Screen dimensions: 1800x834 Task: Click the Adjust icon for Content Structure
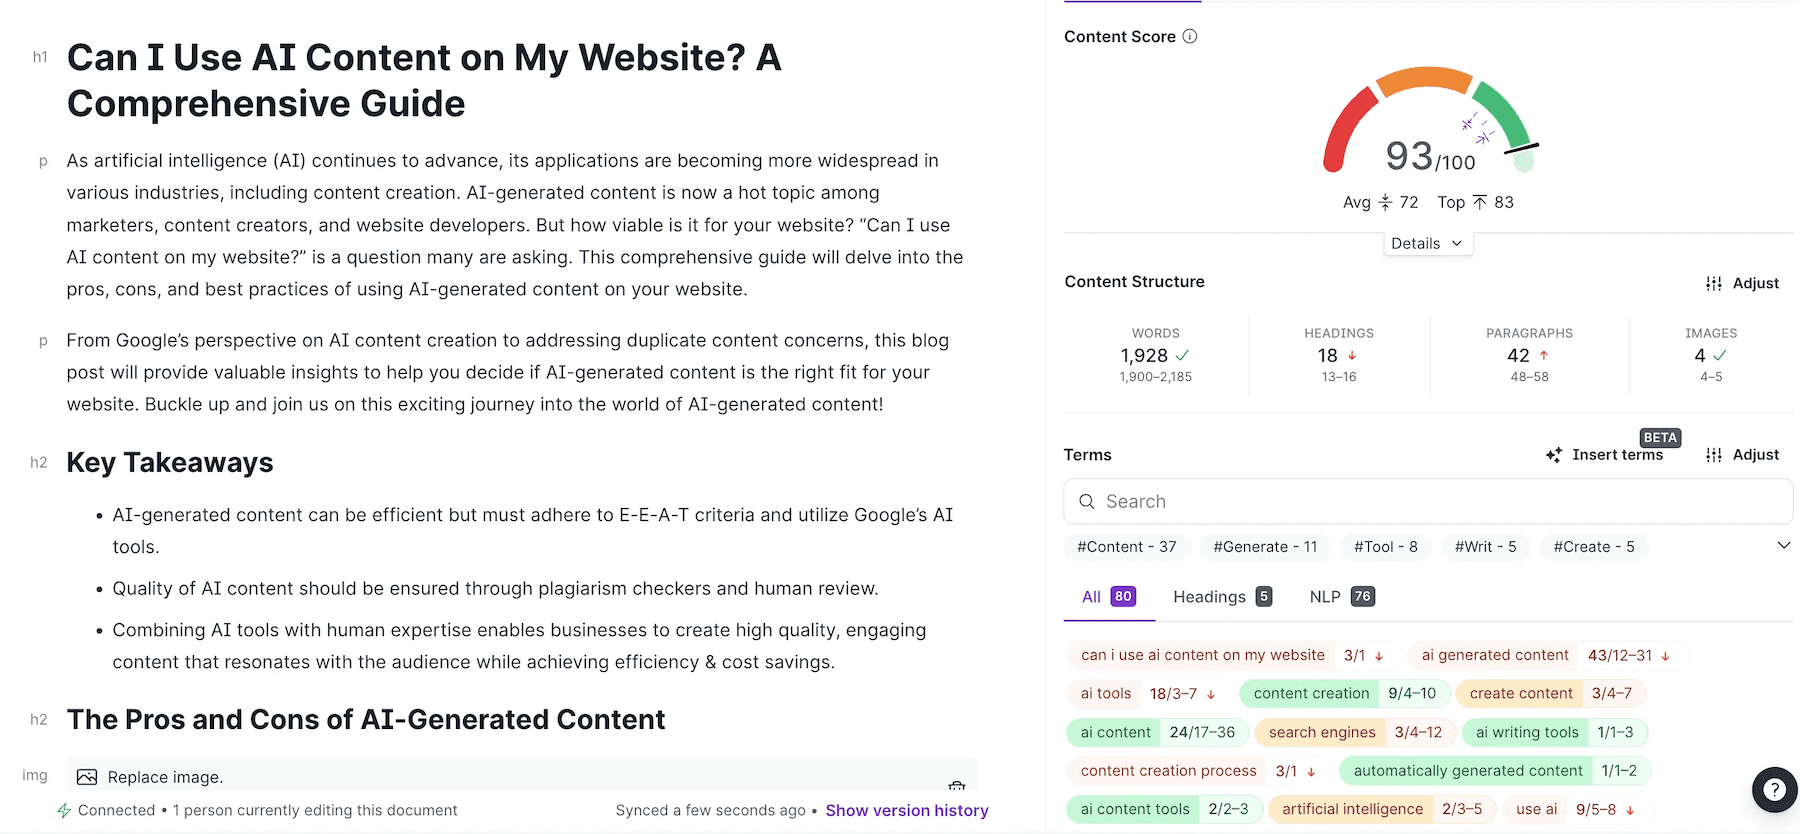[1714, 283]
